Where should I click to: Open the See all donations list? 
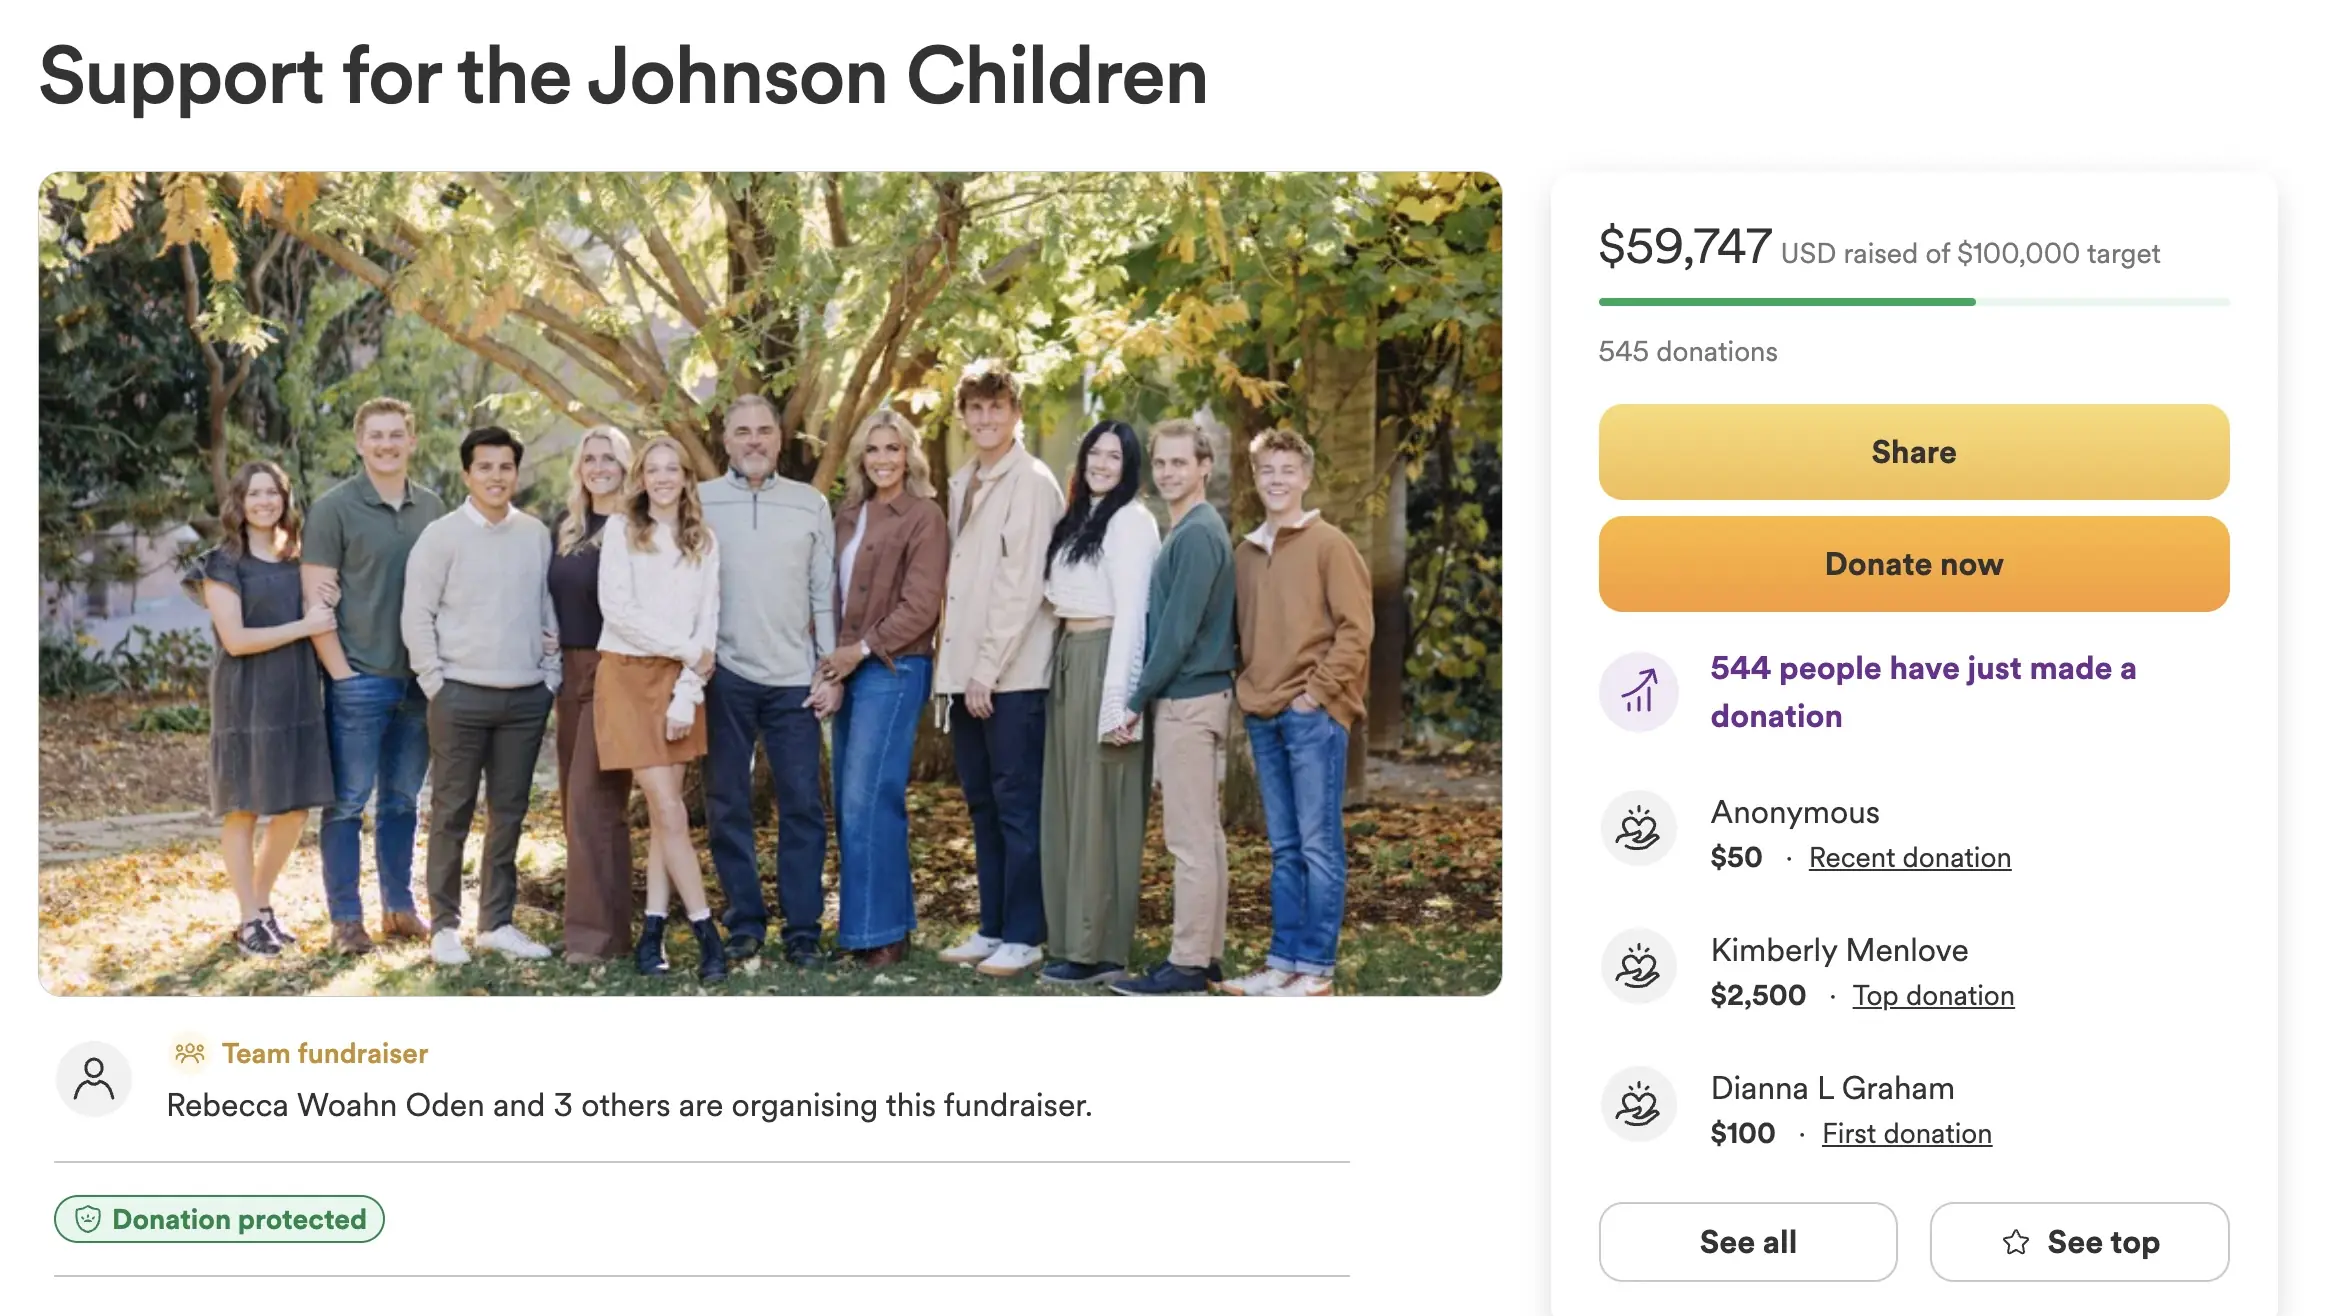point(1747,1242)
